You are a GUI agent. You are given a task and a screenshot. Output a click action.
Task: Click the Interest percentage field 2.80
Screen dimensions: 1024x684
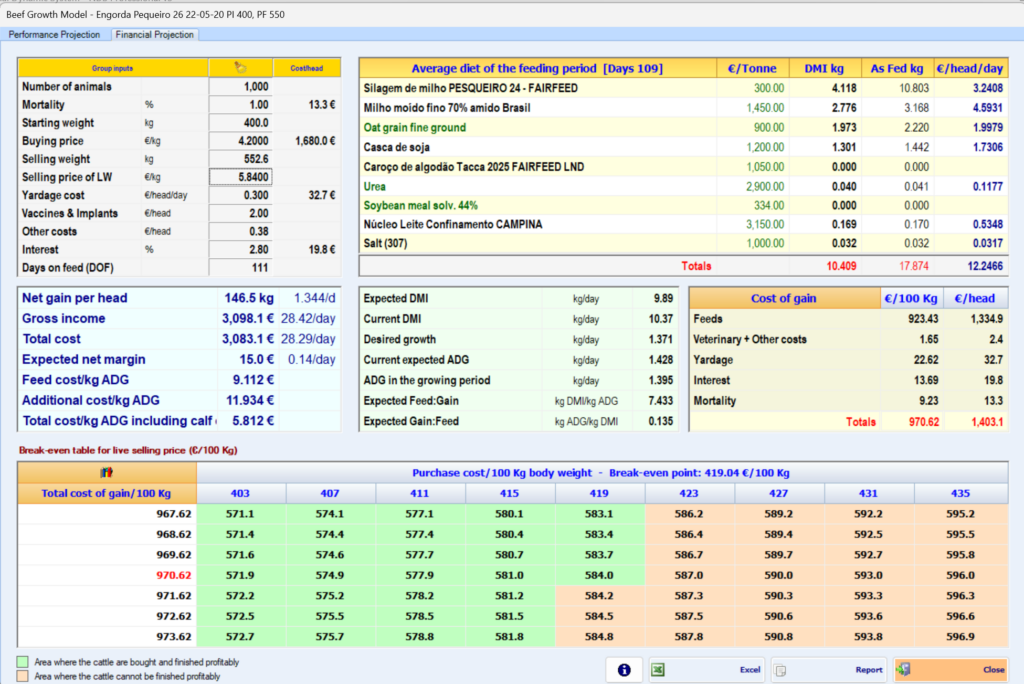pos(240,250)
